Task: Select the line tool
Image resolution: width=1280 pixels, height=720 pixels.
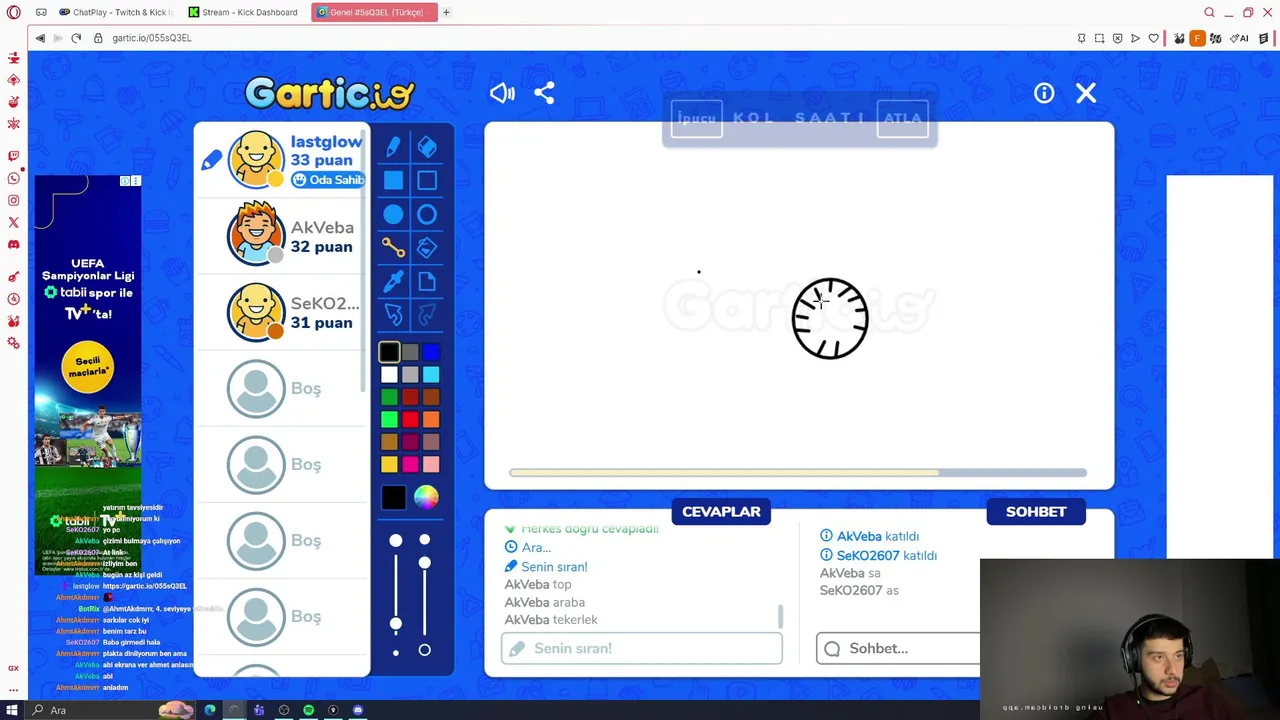Action: (x=393, y=248)
